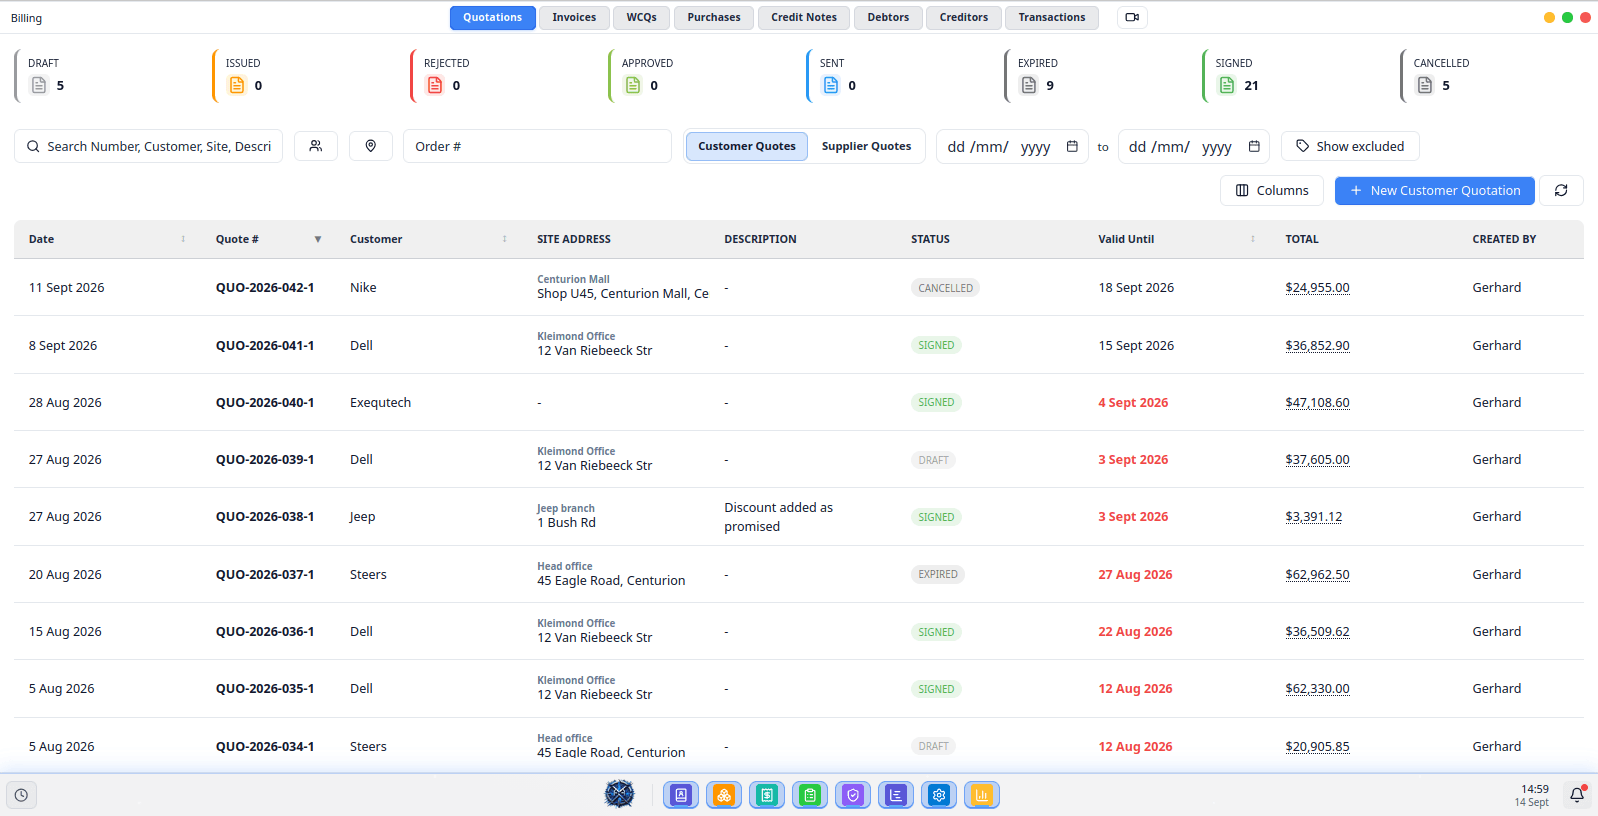Switch to Supplier Quotes view
The width and height of the screenshot is (1598, 816).
(866, 146)
